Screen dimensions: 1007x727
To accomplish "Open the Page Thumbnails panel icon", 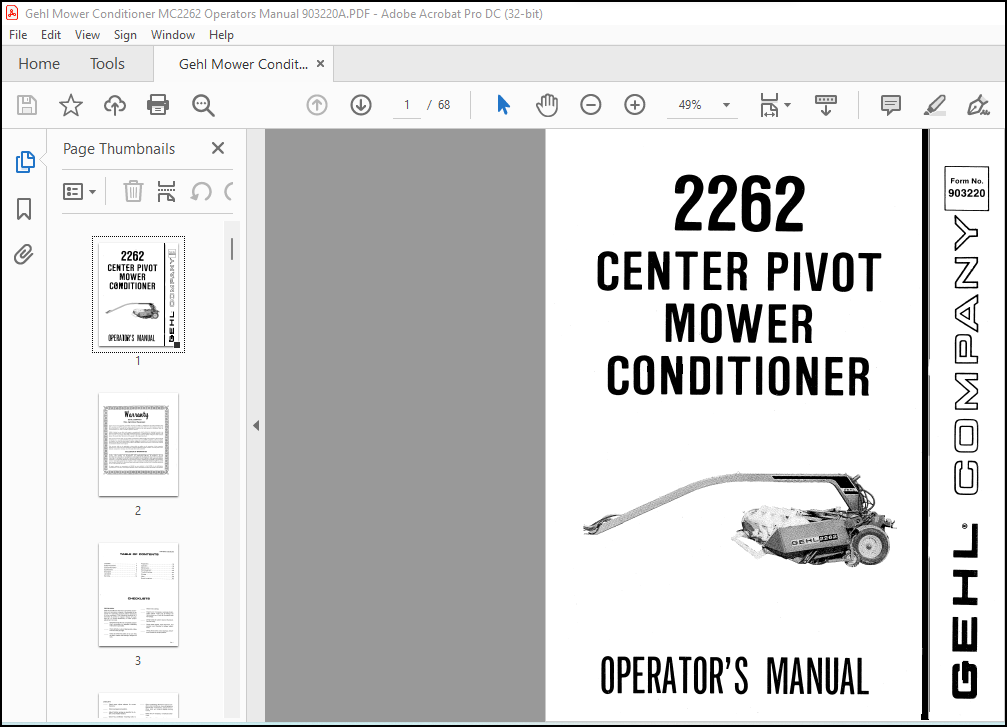I will pos(24,162).
